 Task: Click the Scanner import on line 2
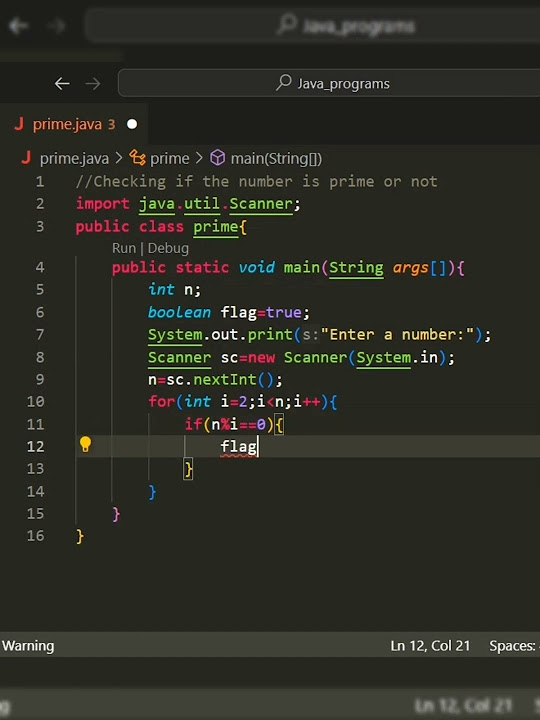click(x=260, y=204)
